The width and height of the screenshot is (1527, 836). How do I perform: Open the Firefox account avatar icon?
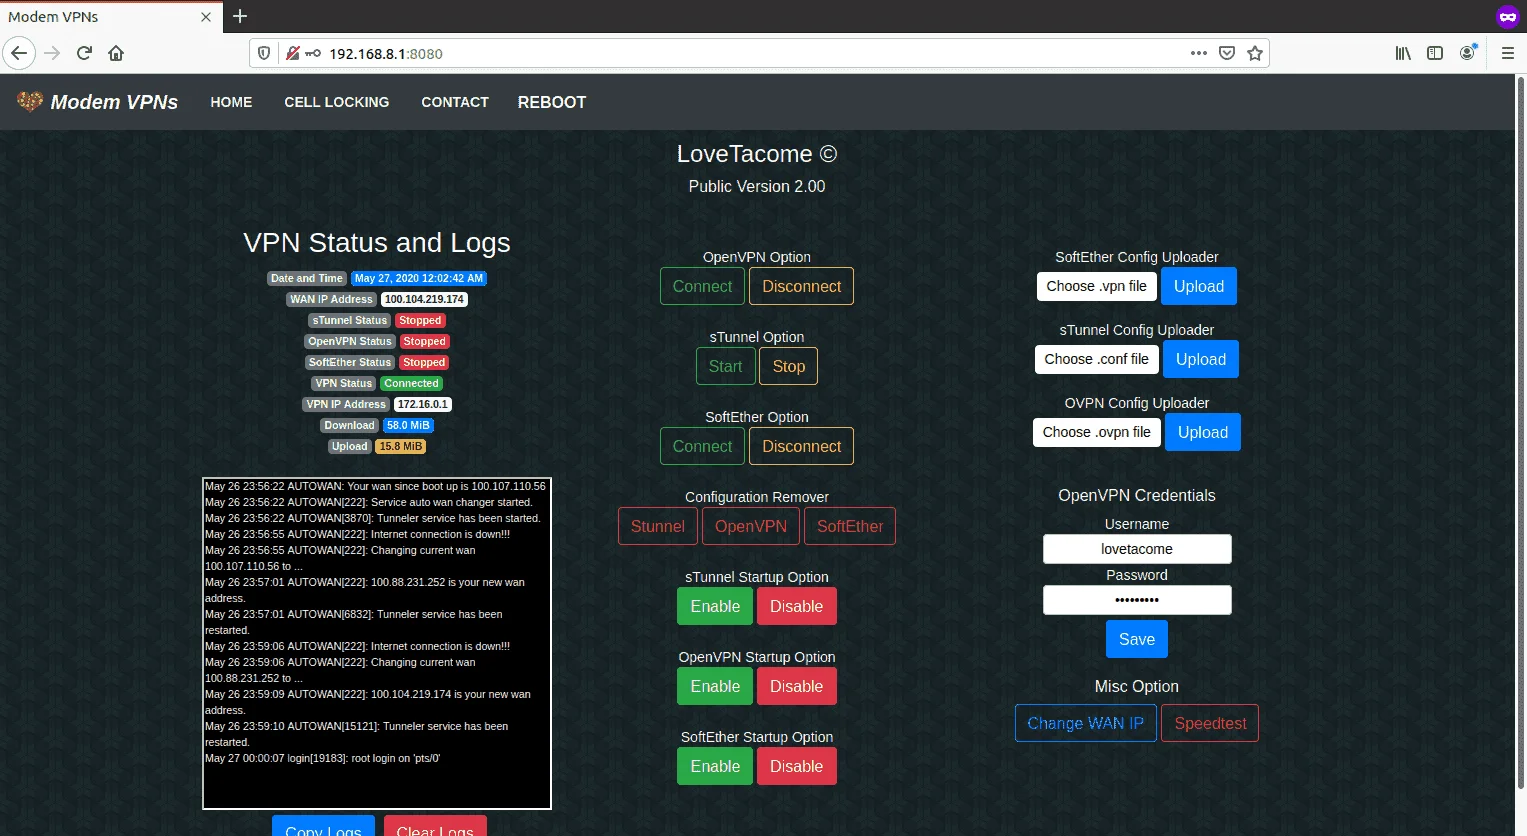coord(1467,53)
